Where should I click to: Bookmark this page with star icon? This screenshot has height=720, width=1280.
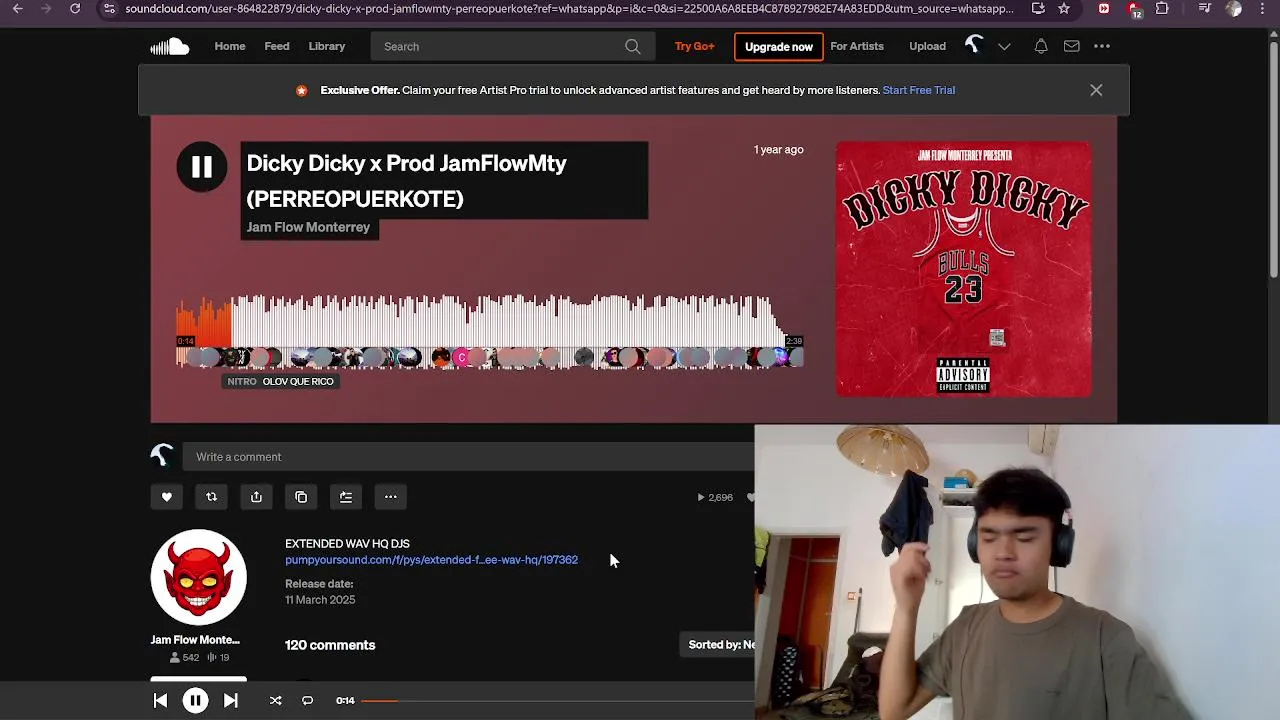pyautogui.click(x=1063, y=9)
